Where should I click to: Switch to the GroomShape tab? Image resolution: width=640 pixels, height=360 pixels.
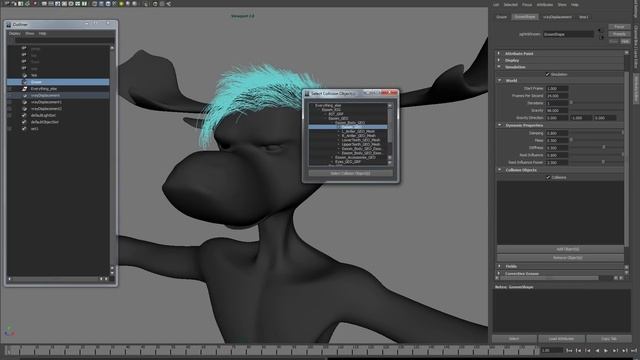tap(525, 17)
